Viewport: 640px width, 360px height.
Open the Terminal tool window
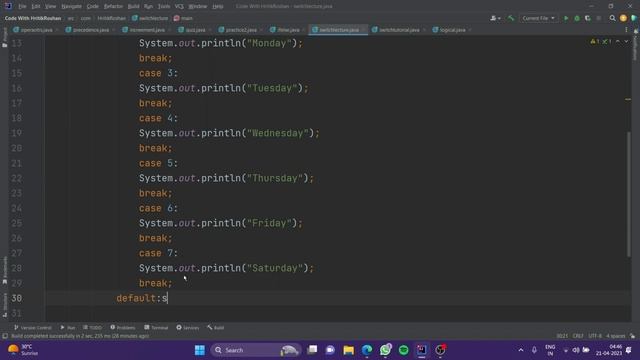[x=156, y=328]
